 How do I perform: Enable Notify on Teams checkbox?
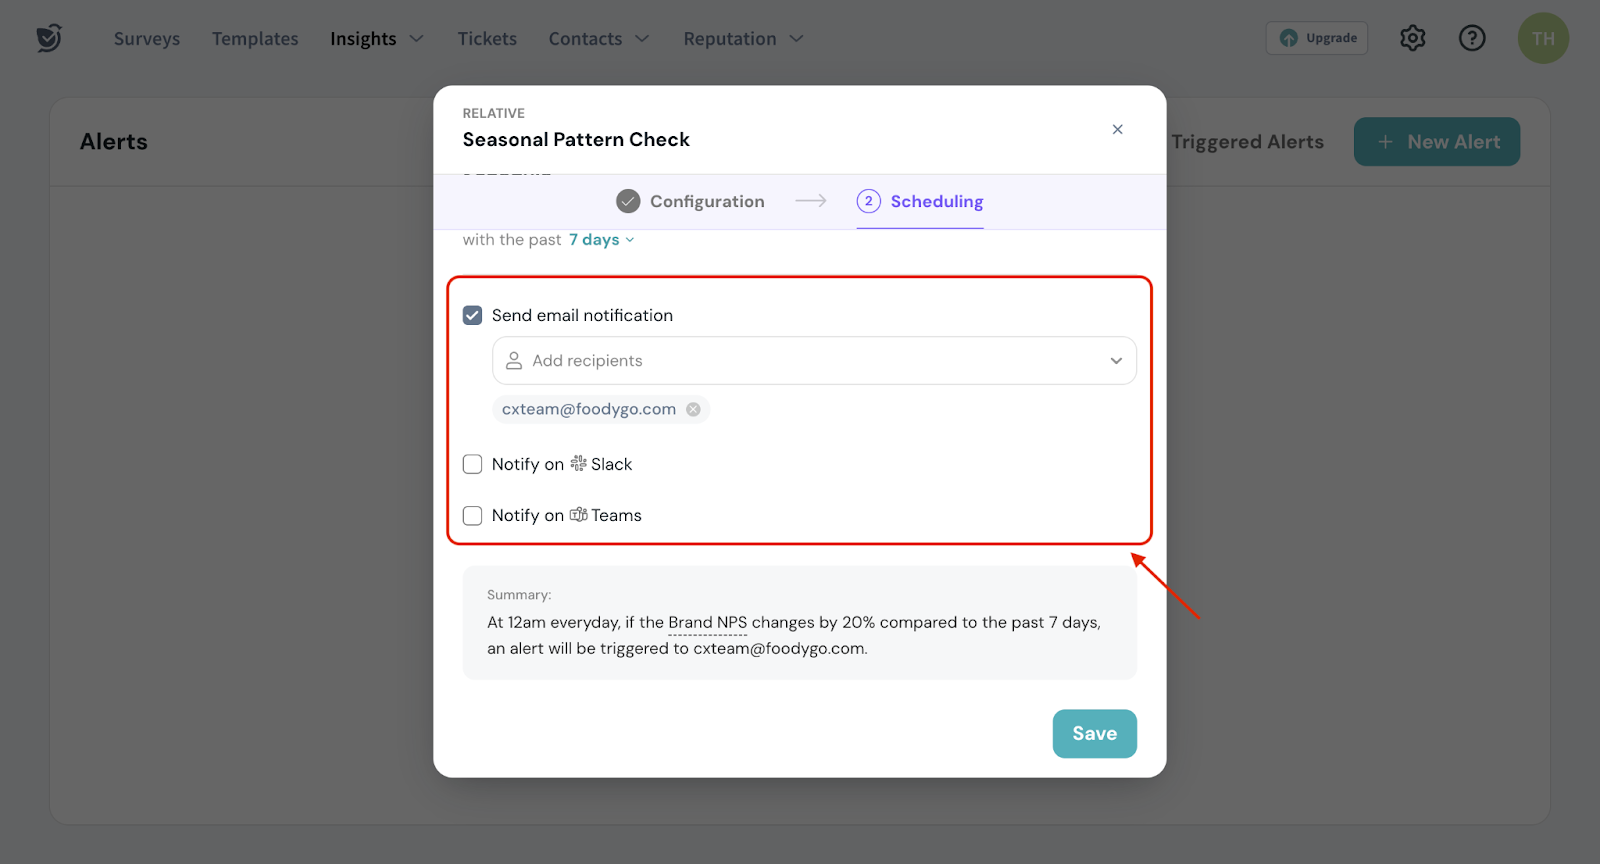[473, 515]
